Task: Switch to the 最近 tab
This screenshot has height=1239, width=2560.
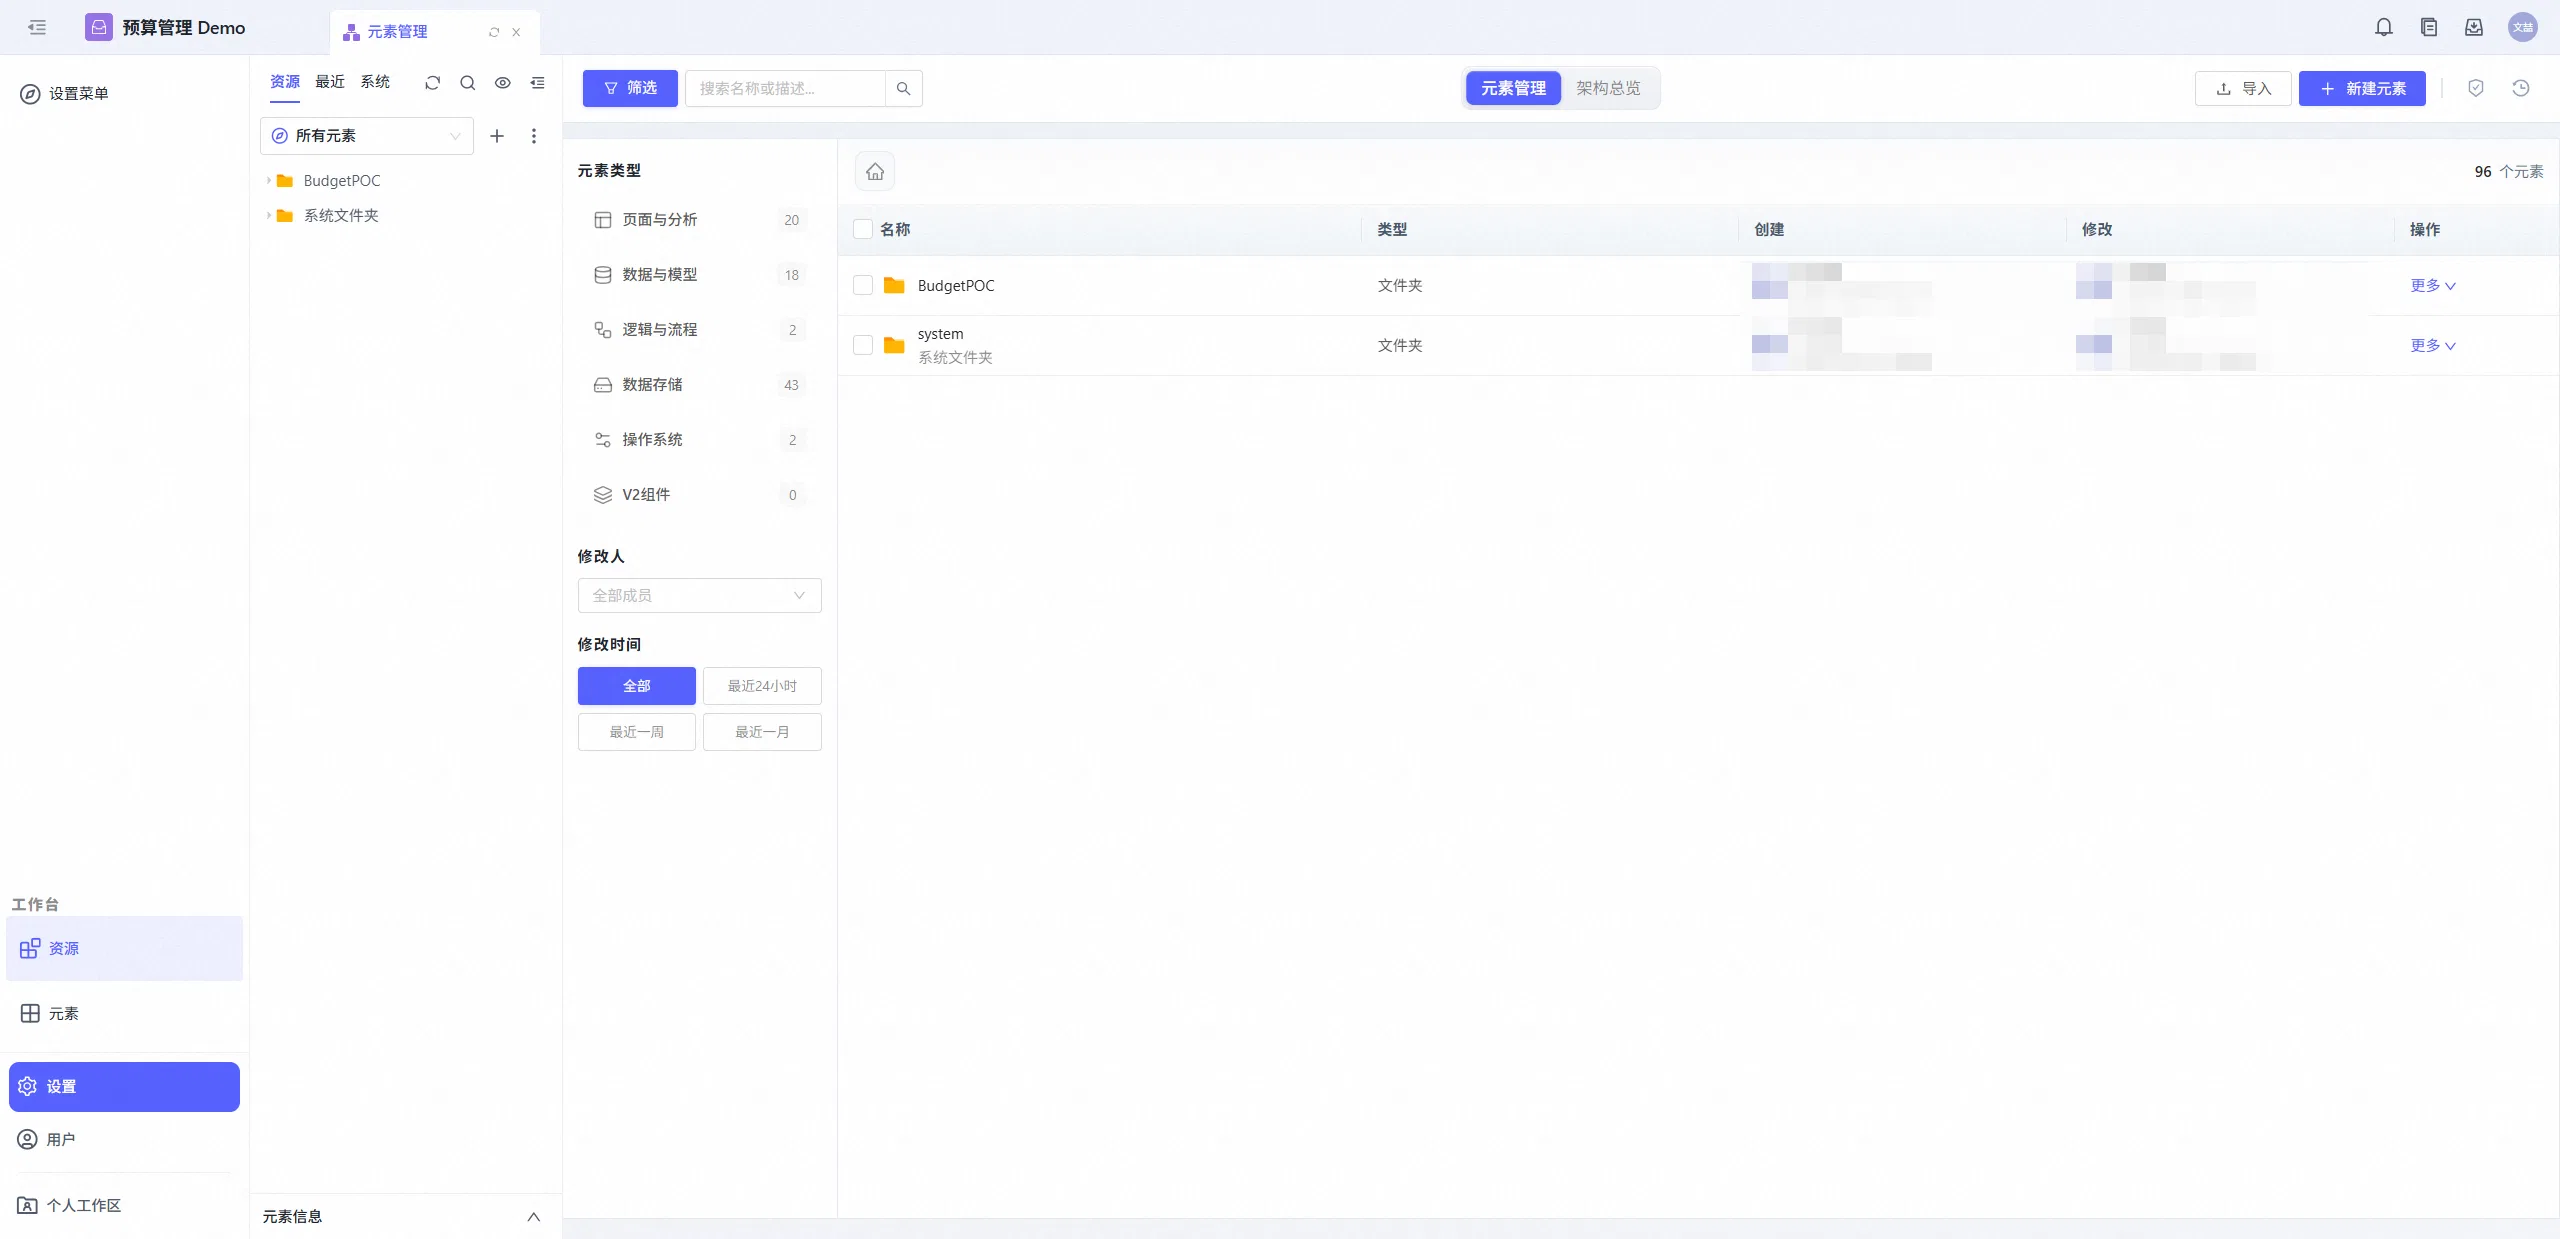Action: (x=330, y=82)
